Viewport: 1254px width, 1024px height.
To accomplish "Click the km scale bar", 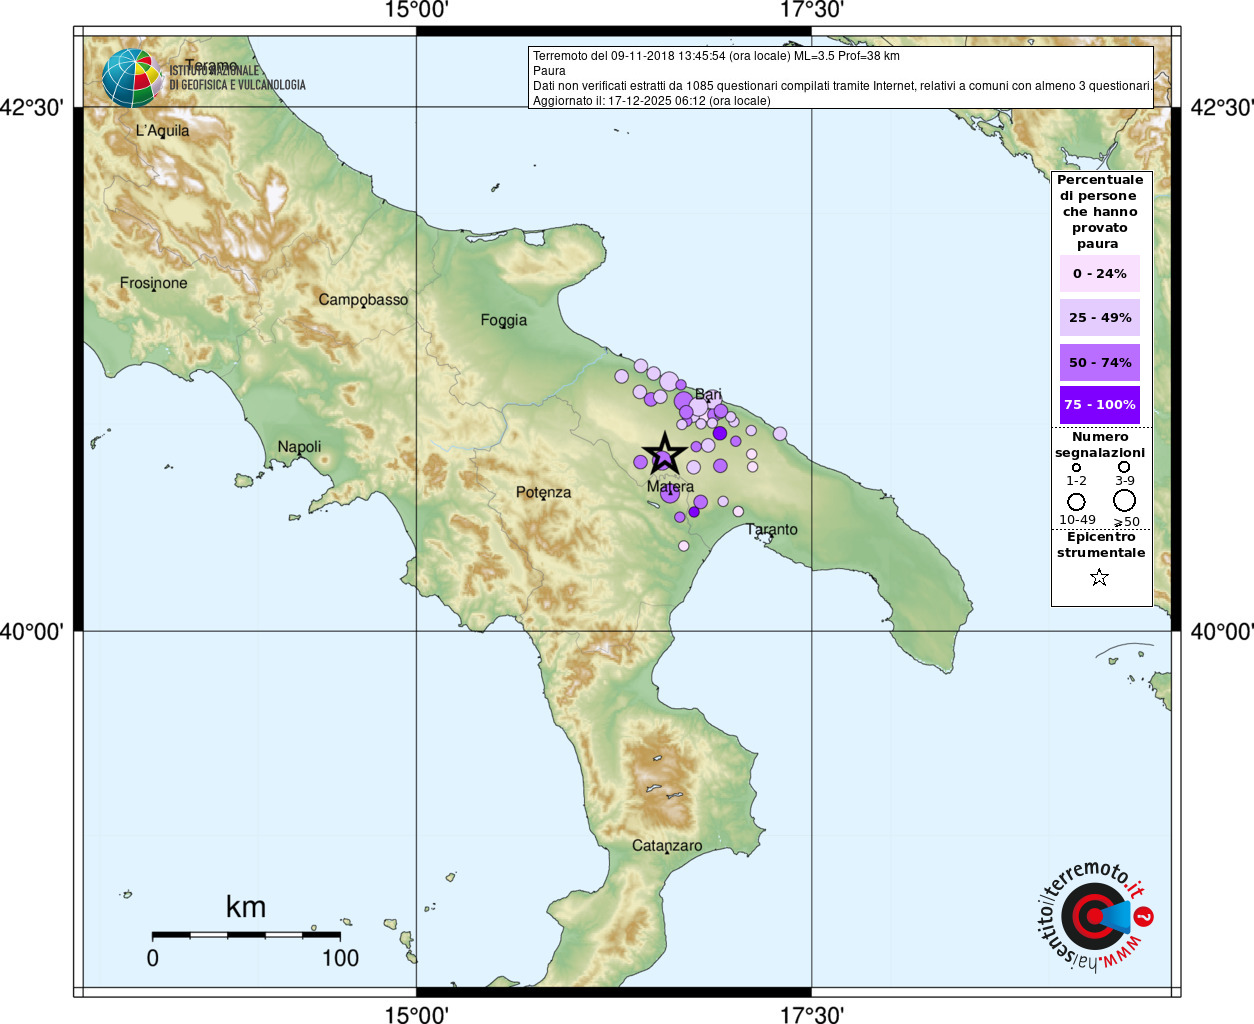I will pos(246,935).
